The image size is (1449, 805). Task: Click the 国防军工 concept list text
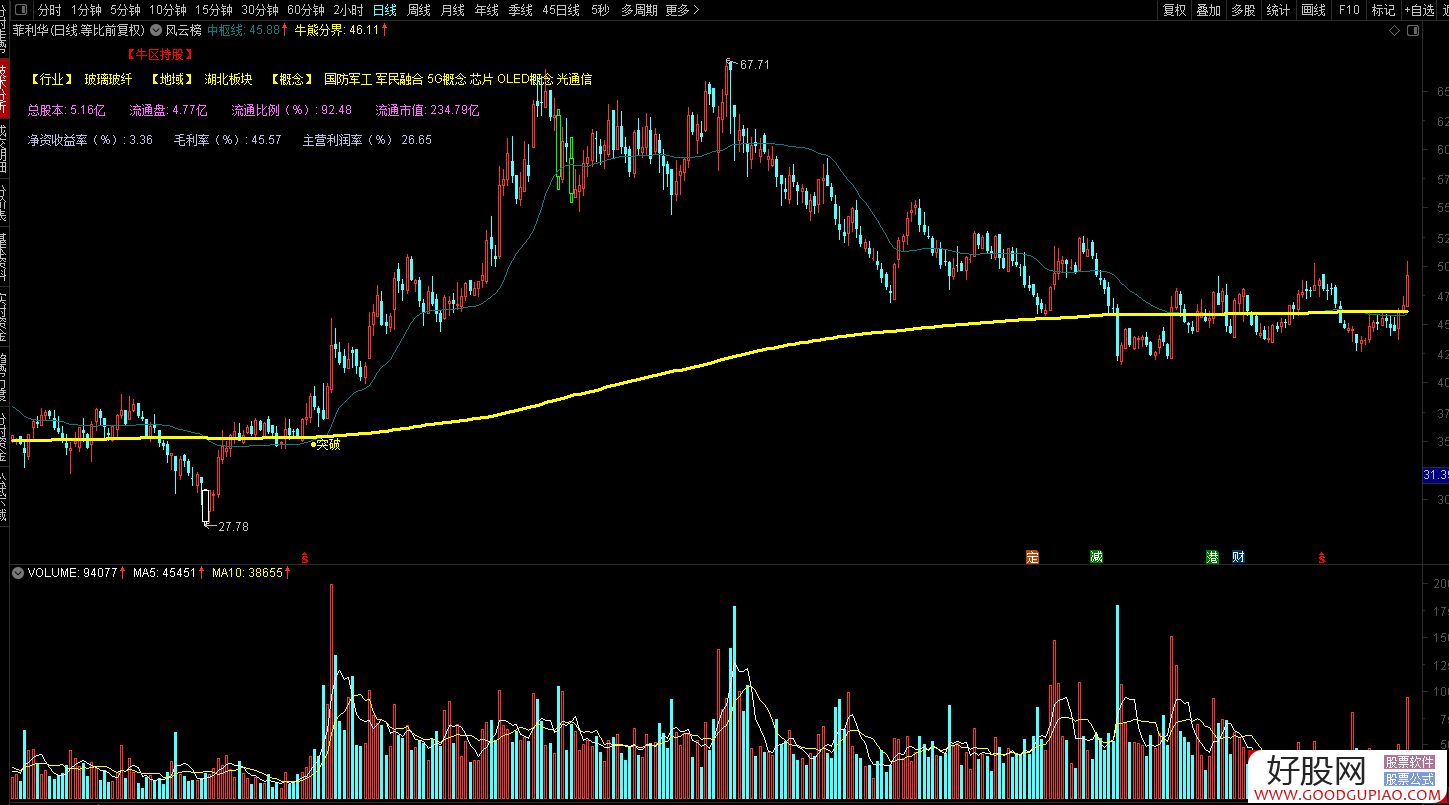tap(458, 79)
